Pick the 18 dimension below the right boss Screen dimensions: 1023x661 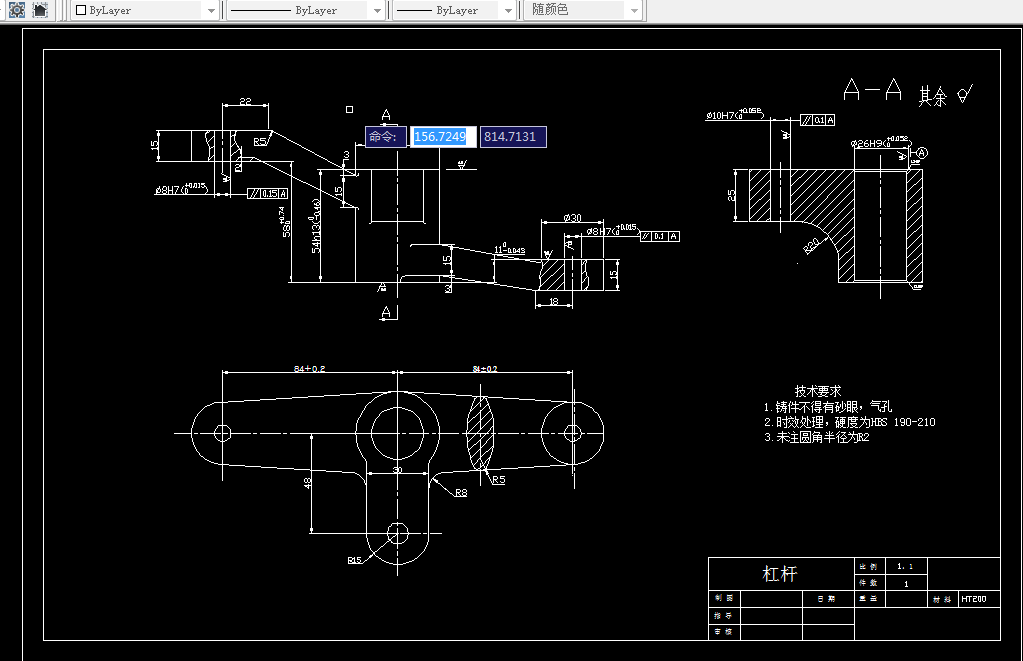pyautogui.click(x=554, y=301)
